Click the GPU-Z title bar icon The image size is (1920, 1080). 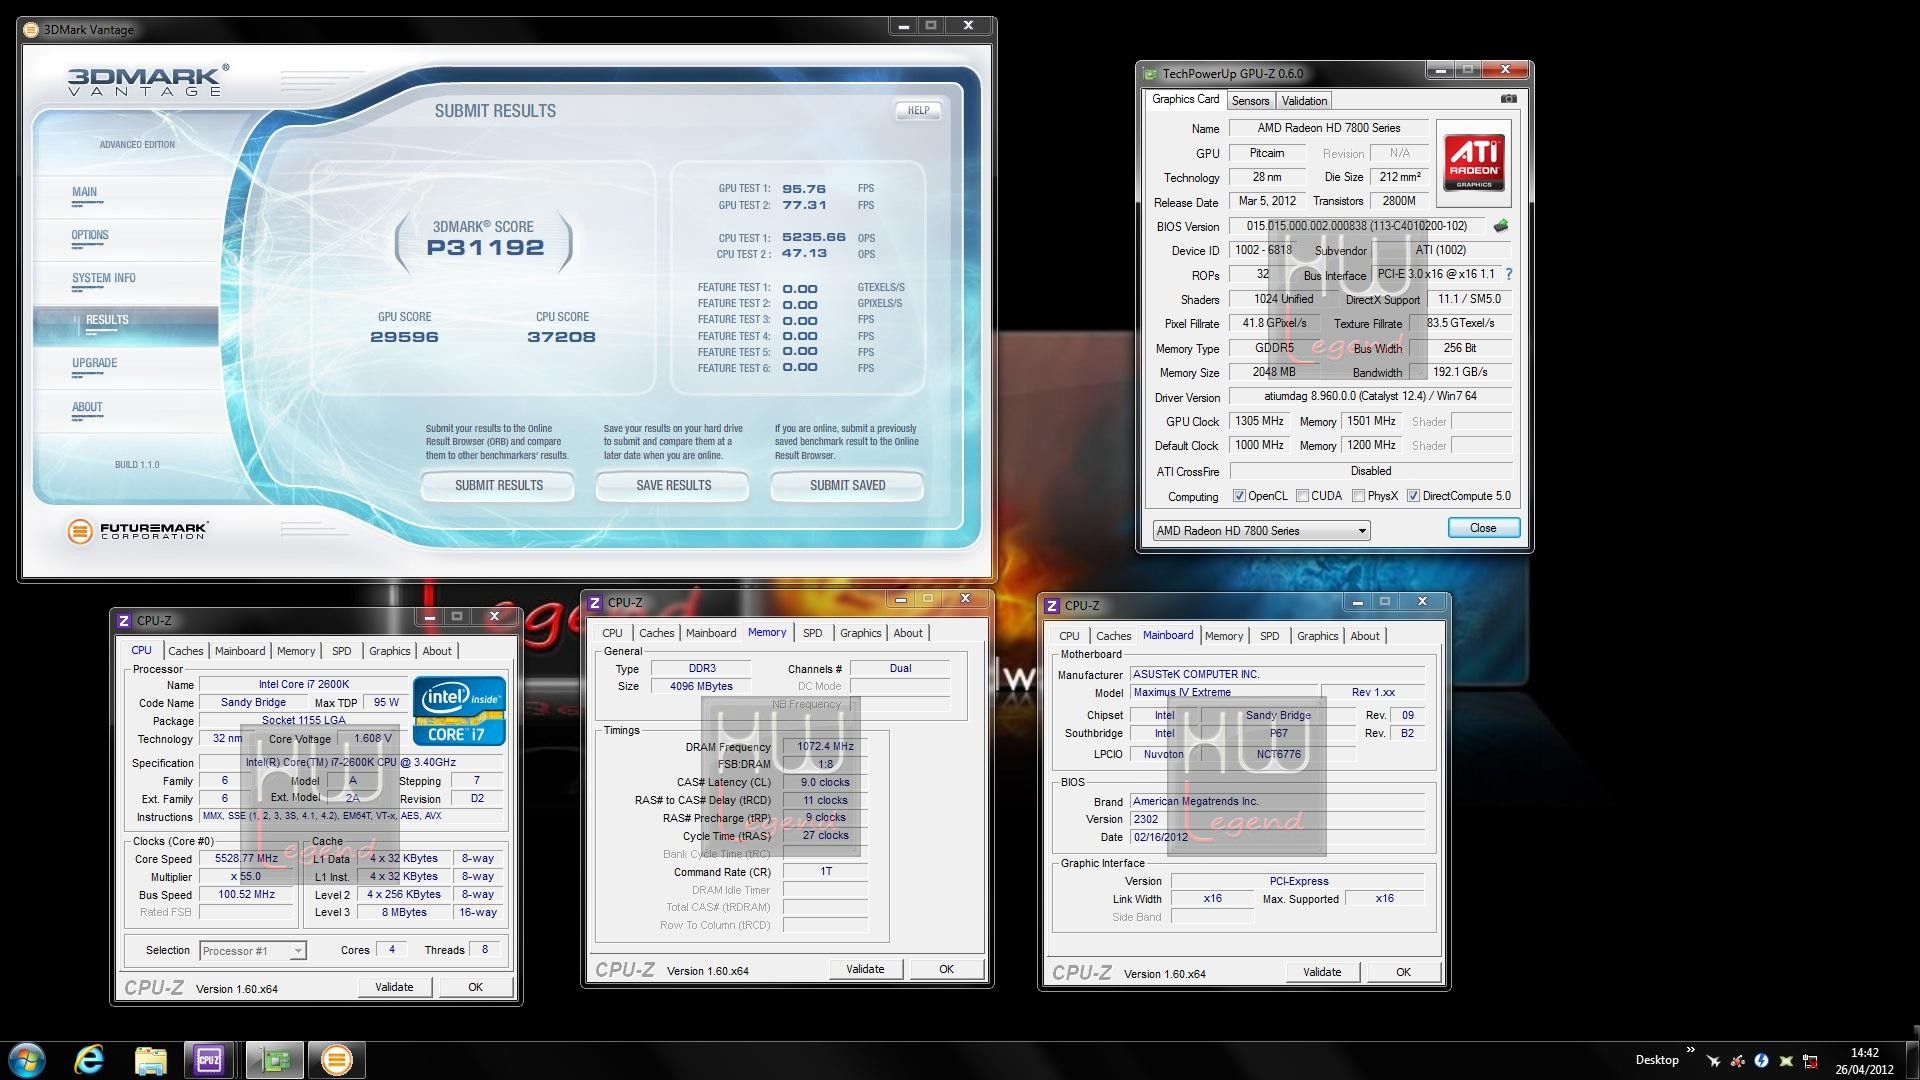1151,73
